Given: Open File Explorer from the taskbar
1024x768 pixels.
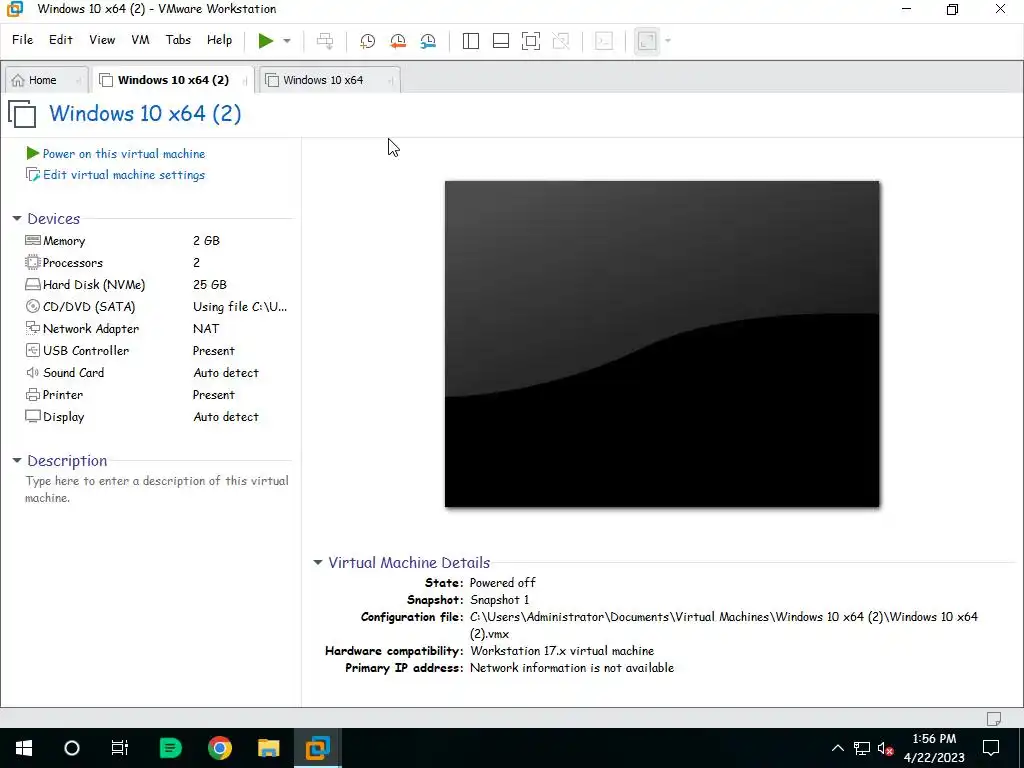Looking at the screenshot, I should (268, 748).
